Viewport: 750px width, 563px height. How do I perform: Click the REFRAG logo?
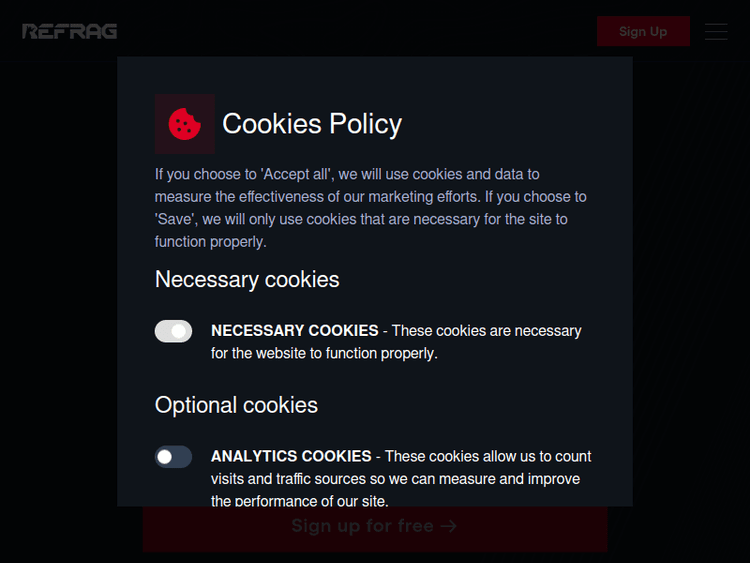[x=70, y=31]
